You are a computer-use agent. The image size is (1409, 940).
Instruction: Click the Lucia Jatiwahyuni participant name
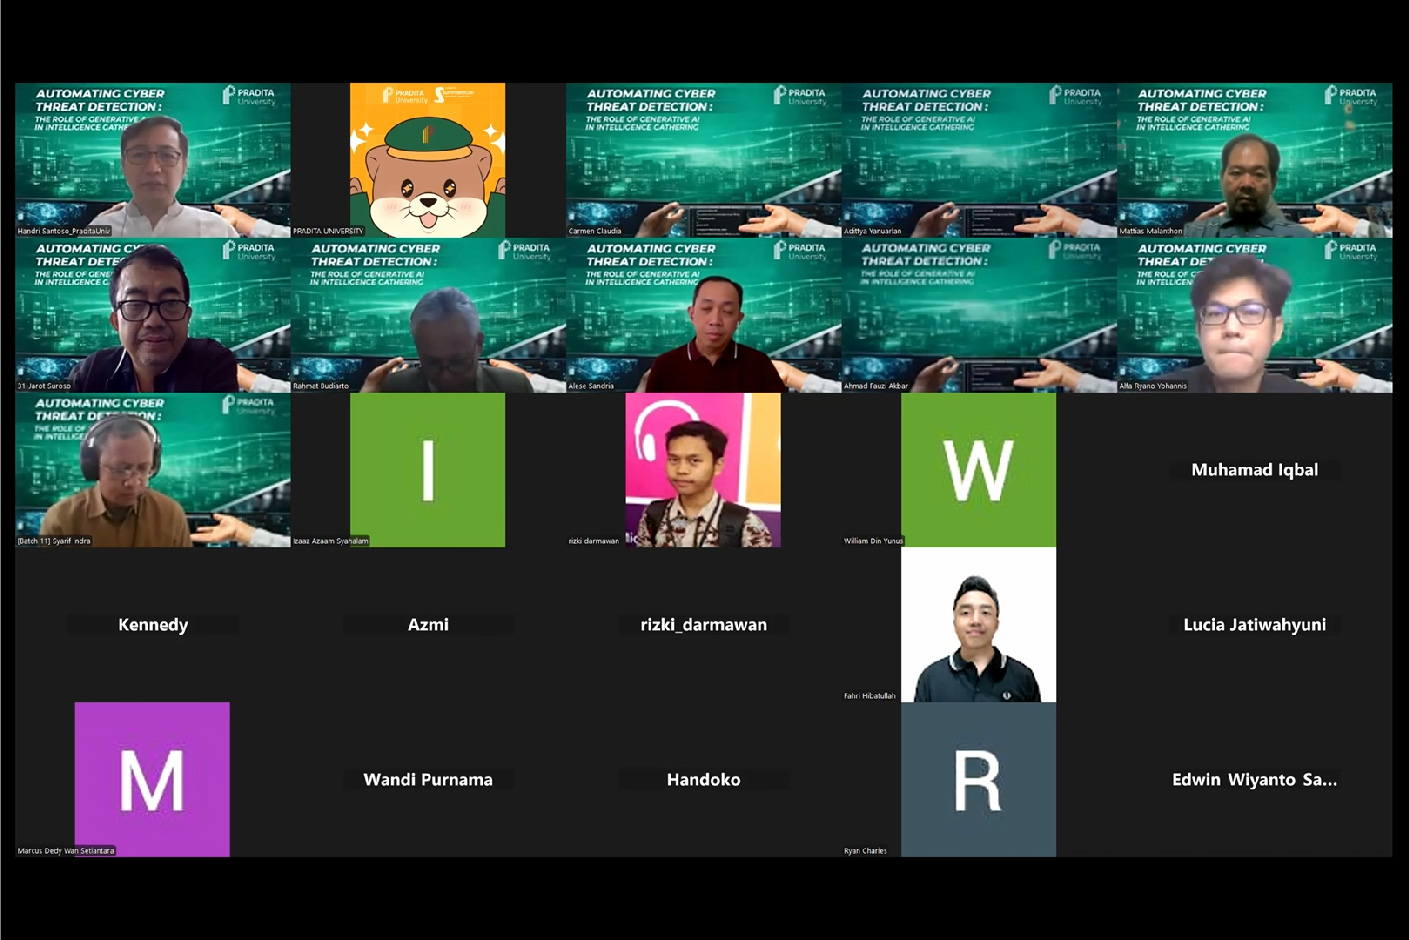(x=1254, y=625)
